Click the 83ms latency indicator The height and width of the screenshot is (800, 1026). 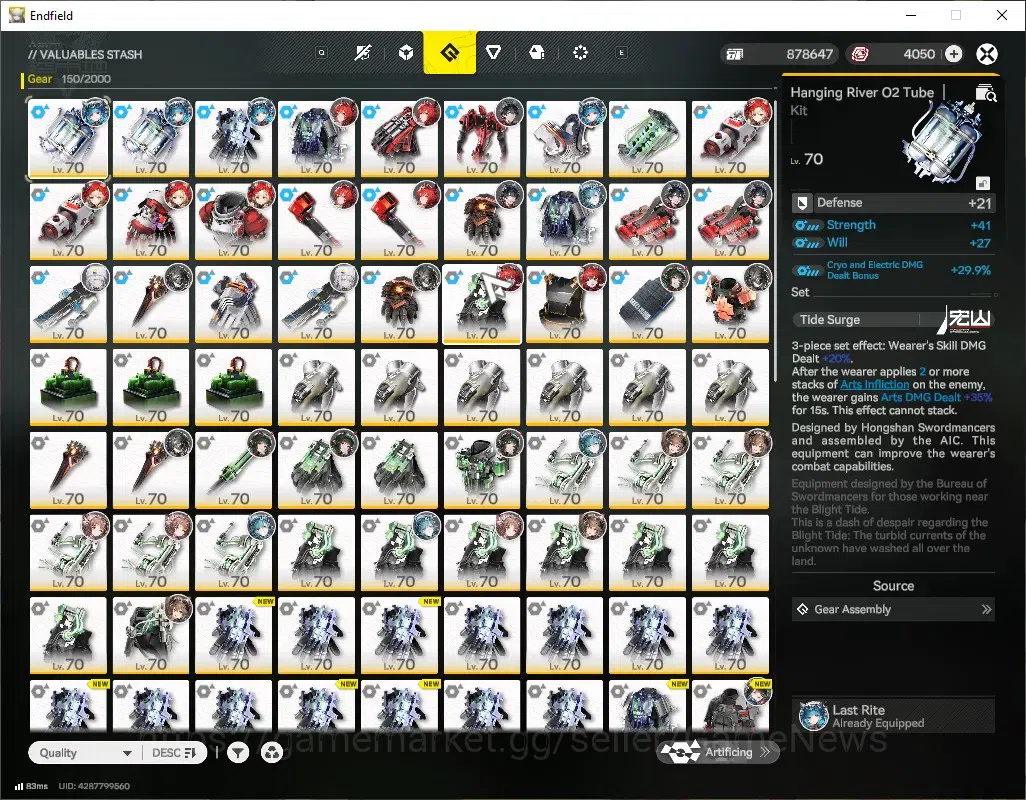point(31,786)
